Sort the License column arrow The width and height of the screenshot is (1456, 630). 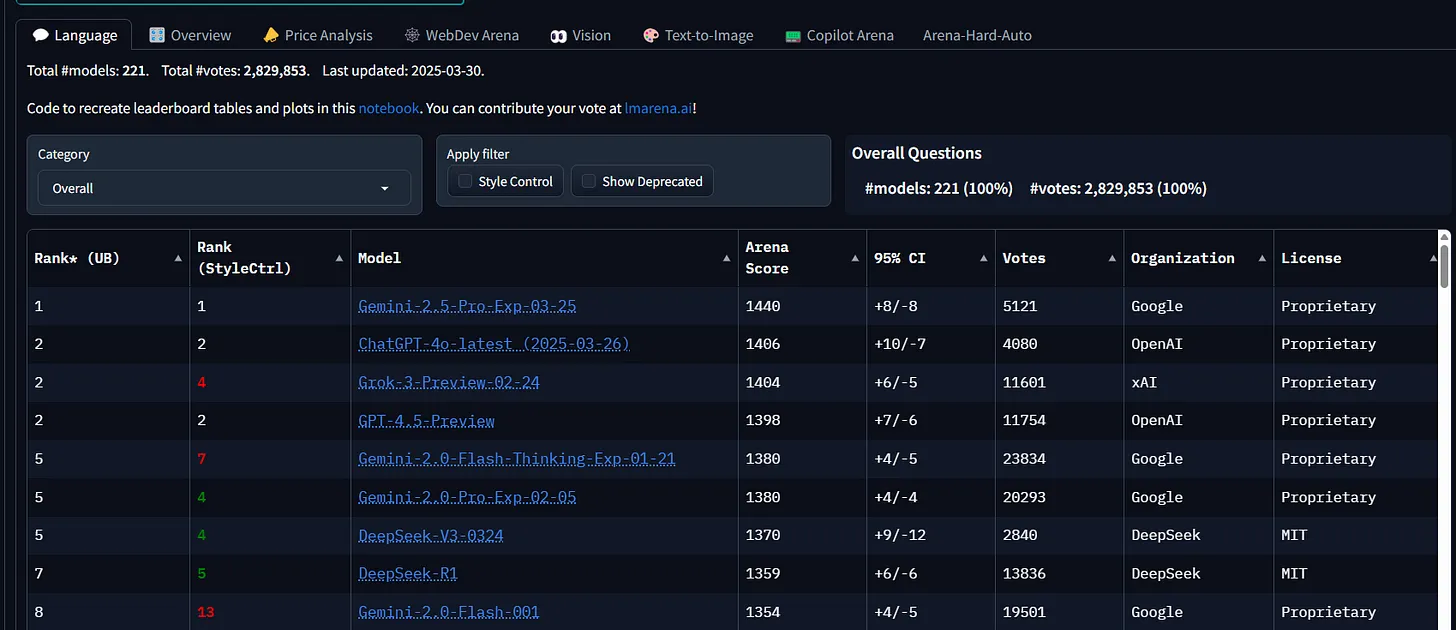coord(1433,258)
